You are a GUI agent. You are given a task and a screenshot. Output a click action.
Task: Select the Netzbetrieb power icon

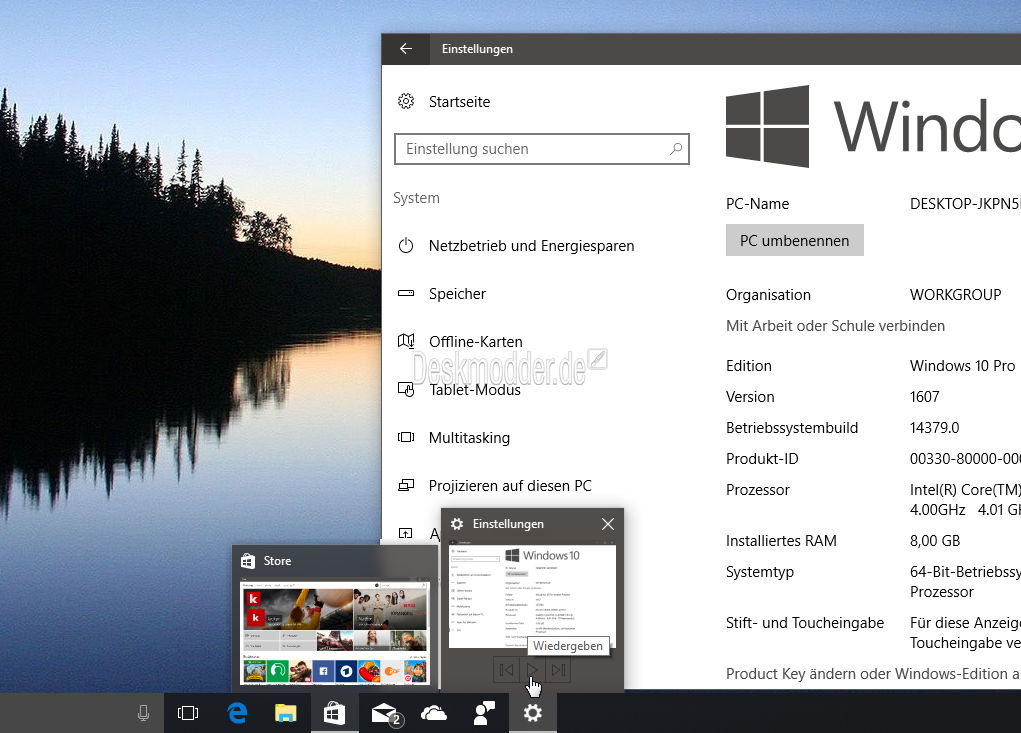pos(406,245)
